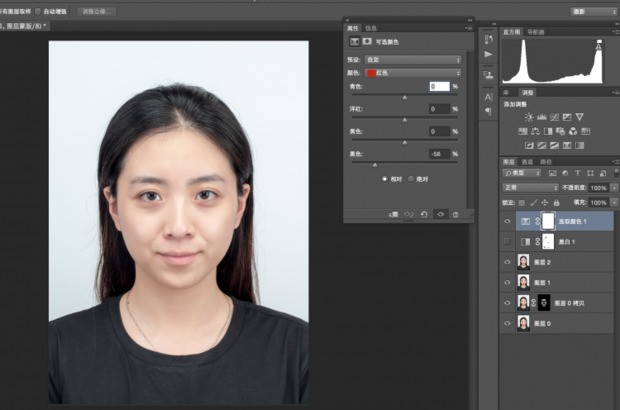Image resolution: width=620 pixels, height=410 pixels.
Task: Click the Color Balance scales icon
Action: click(x=535, y=131)
